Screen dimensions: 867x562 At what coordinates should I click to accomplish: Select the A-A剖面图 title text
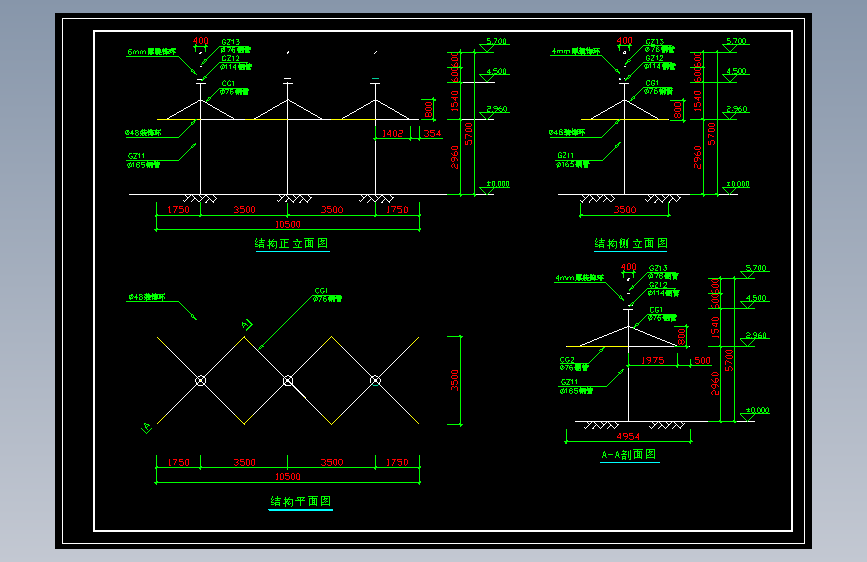[x=629, y=455]
